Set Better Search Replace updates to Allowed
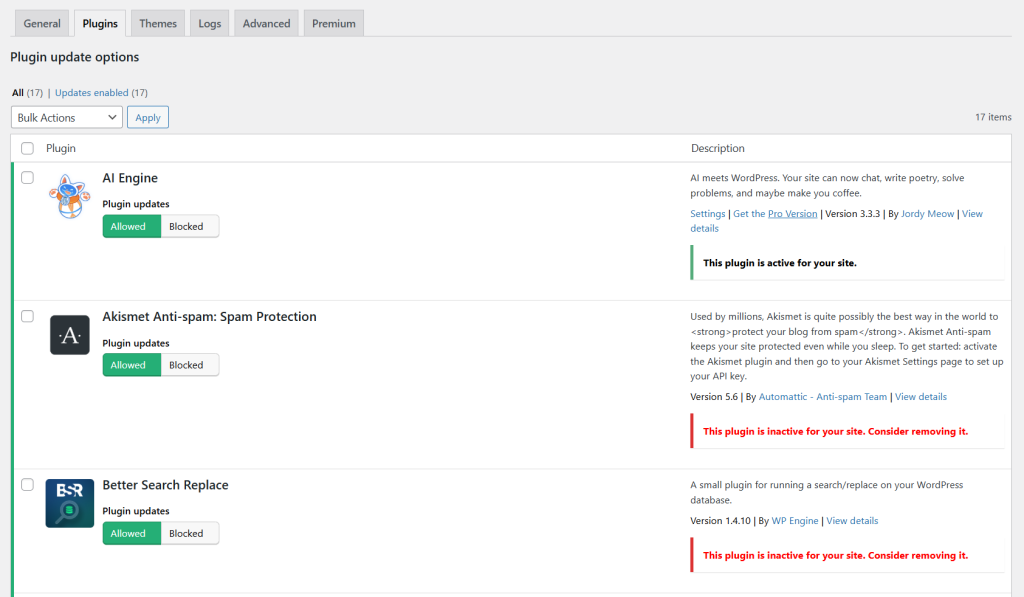Screen dimensions: 1024x597 (x=131, y=534)
